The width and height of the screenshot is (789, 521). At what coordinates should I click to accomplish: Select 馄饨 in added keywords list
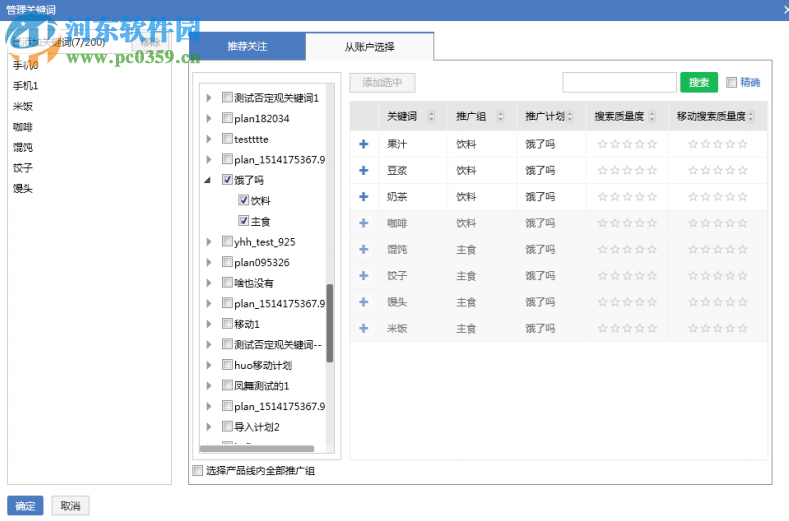pos(23,147)
